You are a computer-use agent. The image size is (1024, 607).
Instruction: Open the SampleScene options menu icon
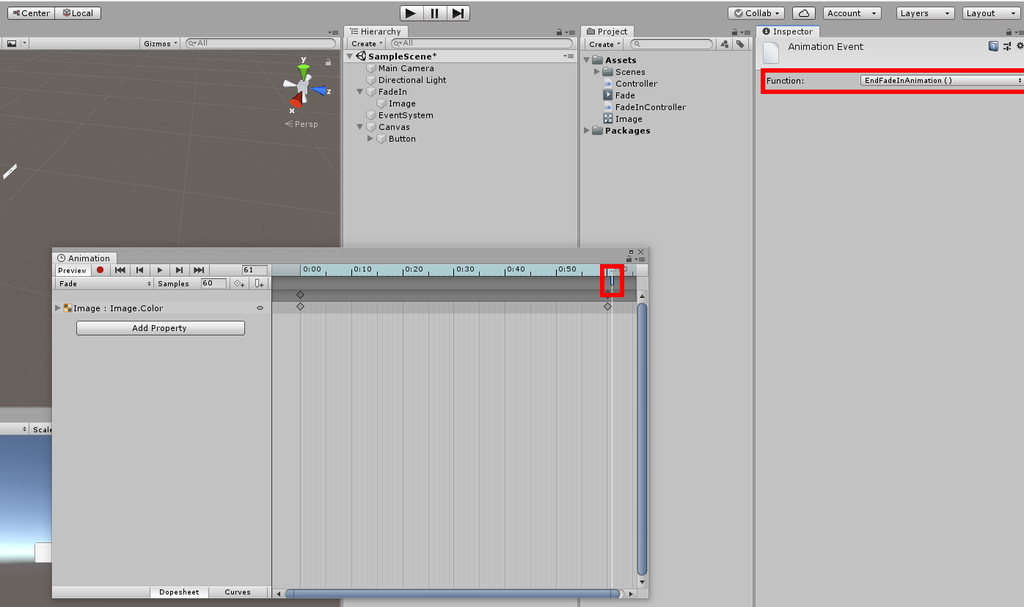568,56
